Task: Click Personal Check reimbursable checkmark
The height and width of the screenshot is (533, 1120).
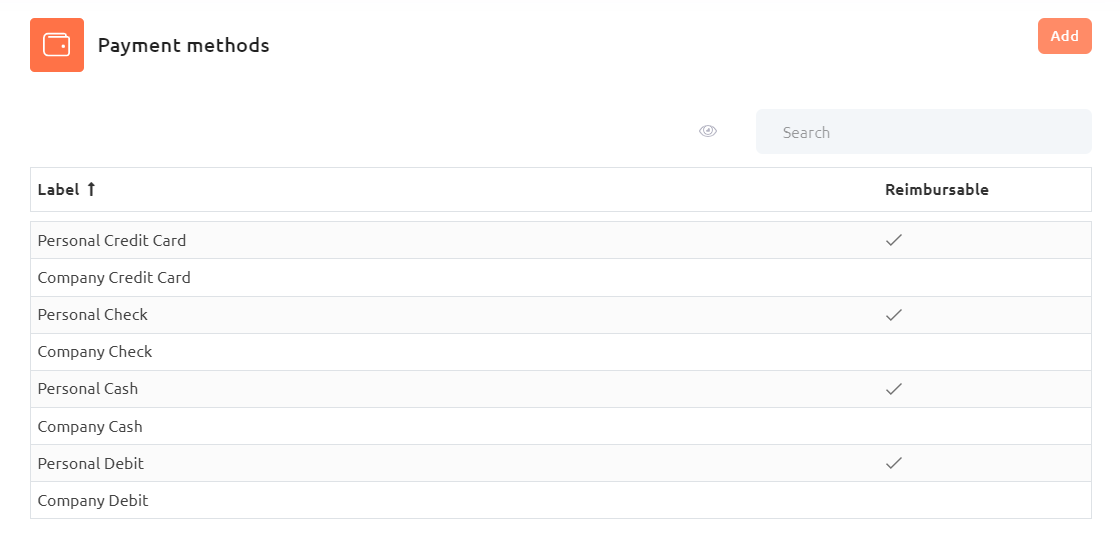Action: (x=894, y=314)
